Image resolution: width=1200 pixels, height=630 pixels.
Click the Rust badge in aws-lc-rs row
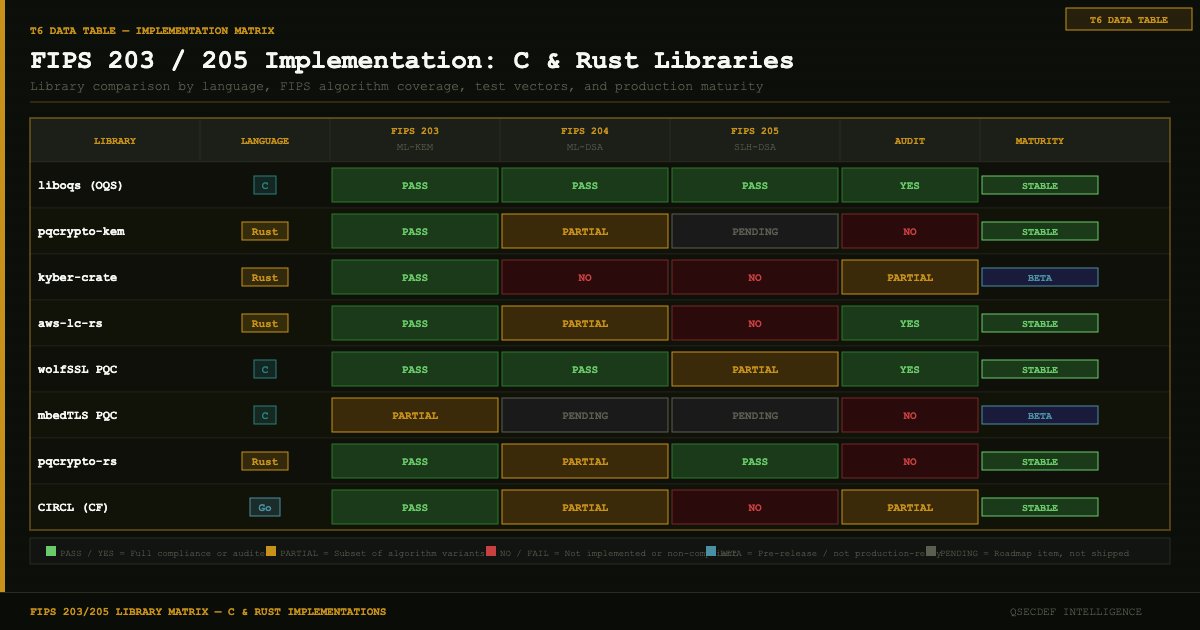pos(265,323)
